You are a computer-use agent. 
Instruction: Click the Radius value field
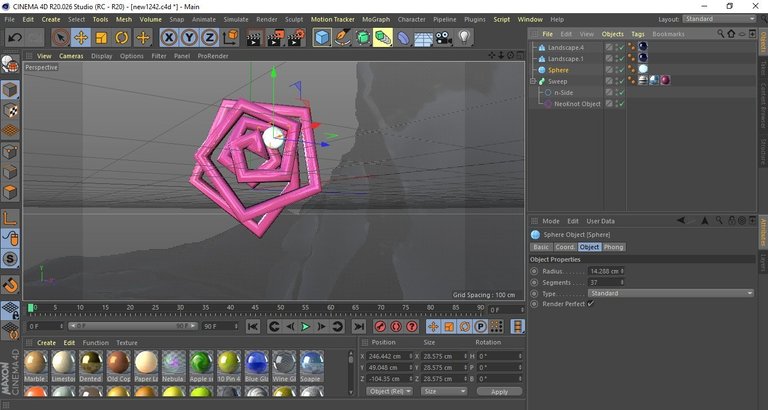(x=604, y=271)
